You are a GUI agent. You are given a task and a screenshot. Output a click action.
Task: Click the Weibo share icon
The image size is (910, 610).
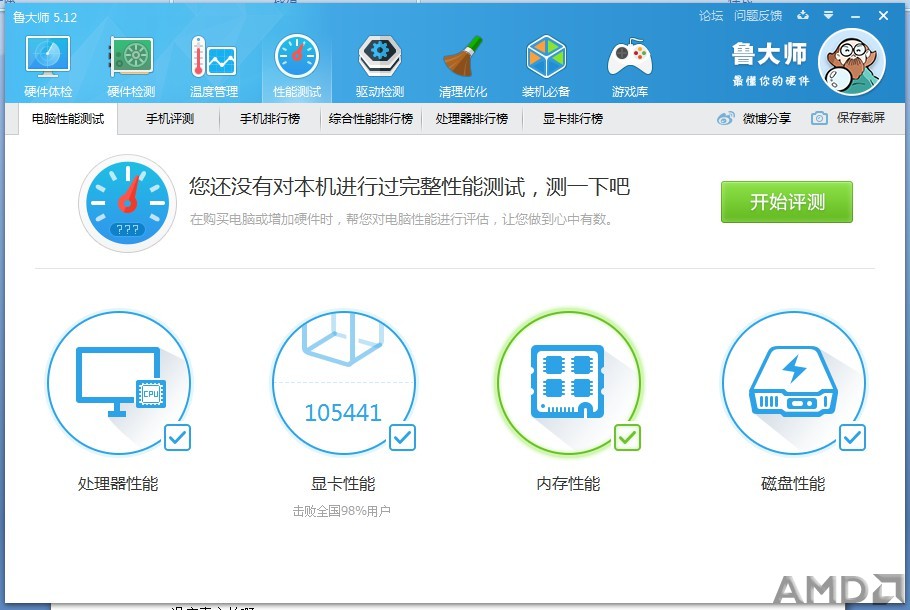coord(725,118)
